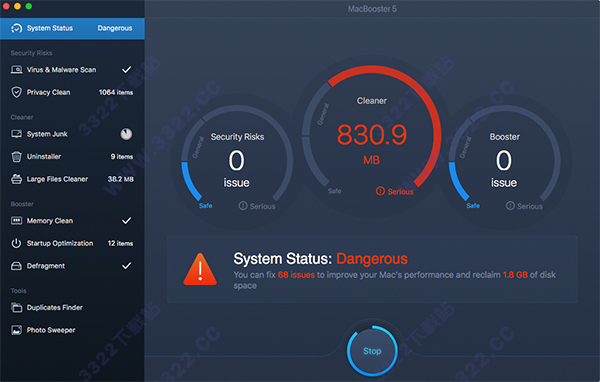
Task: Click the Booster 0 issue gauge
Action: click(x=504, y=161)
